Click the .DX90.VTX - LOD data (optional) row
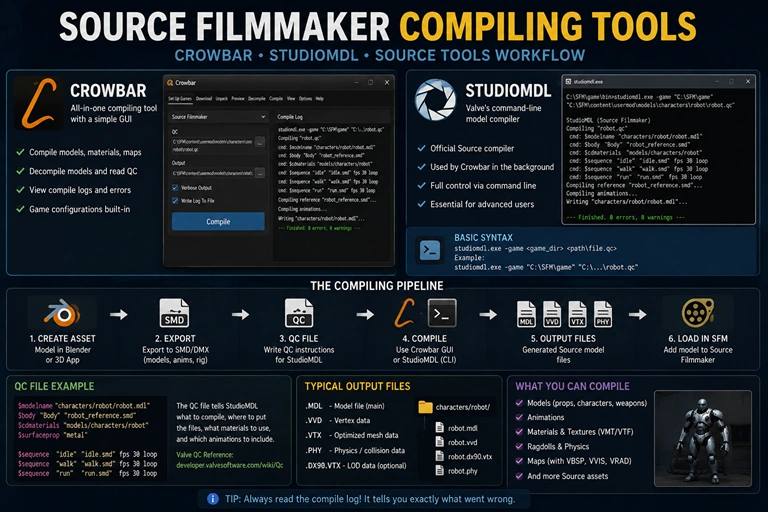Image resolution: width=768 pixels, height=512 pixels. tap(356, 465)
